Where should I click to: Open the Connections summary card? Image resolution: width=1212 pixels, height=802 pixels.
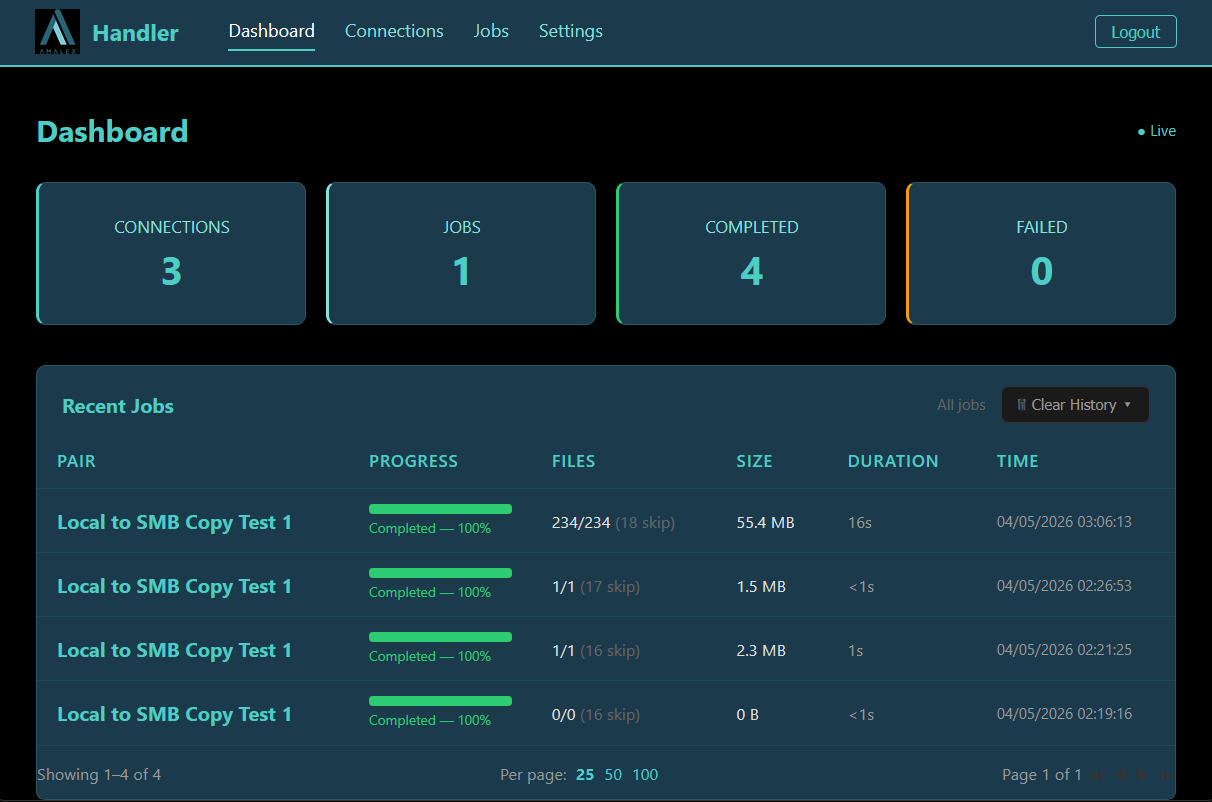pos(171,253)
